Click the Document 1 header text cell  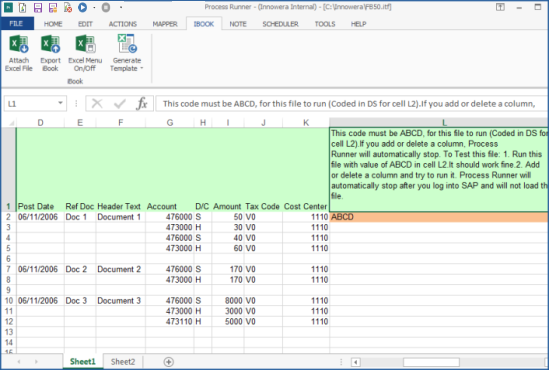coord(120,217)
